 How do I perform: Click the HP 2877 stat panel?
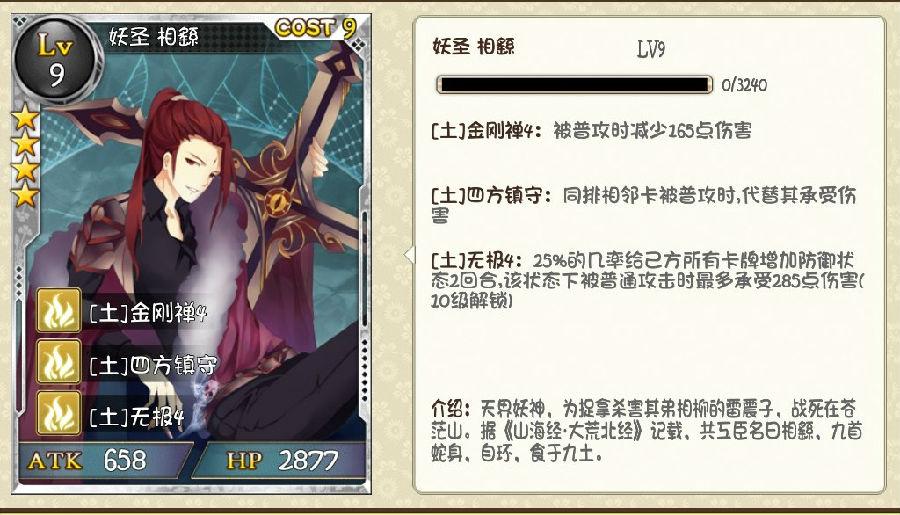(x=280, y=460)
